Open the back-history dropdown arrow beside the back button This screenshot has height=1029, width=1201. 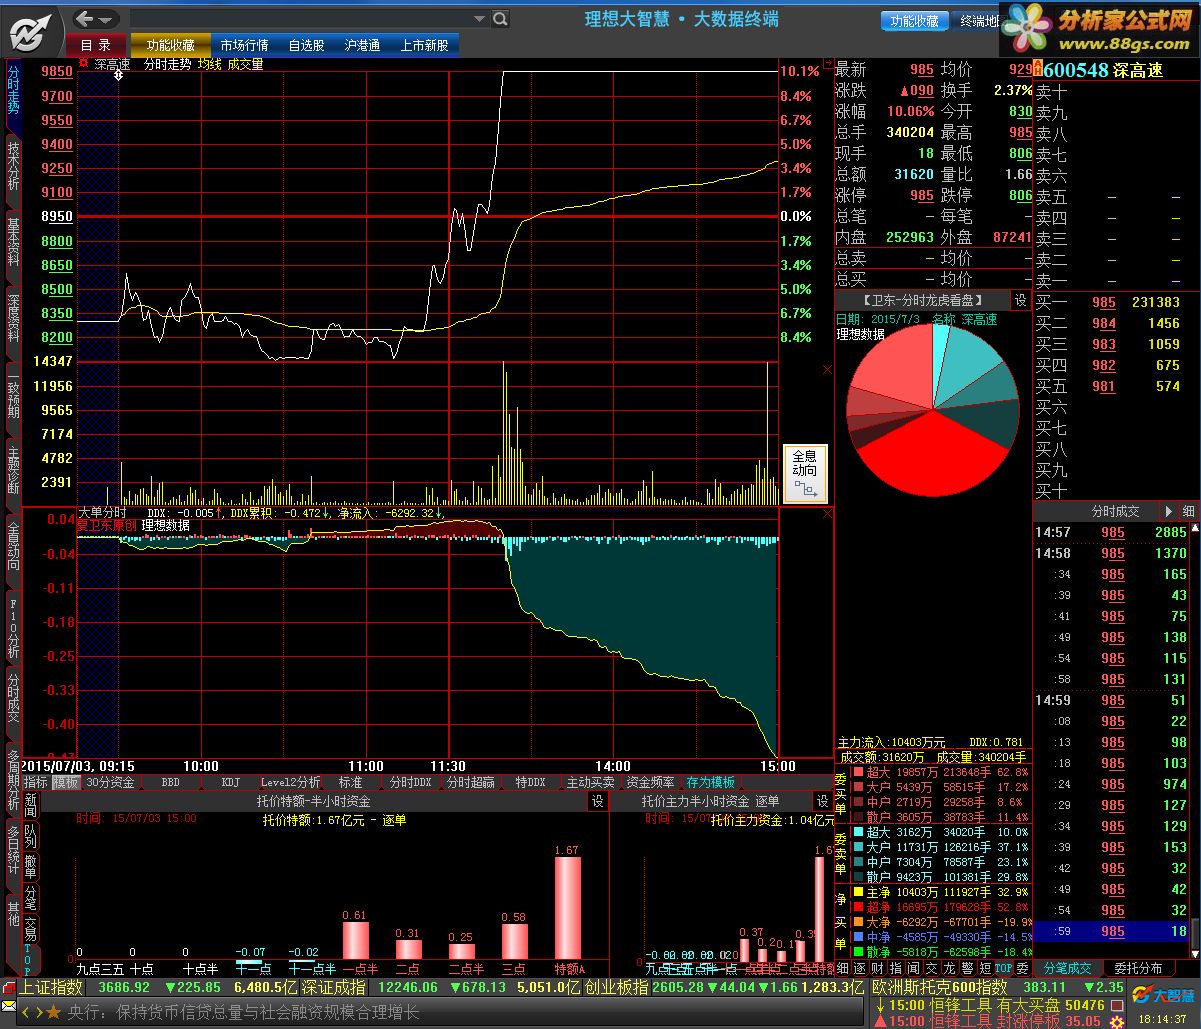point(107,19)
